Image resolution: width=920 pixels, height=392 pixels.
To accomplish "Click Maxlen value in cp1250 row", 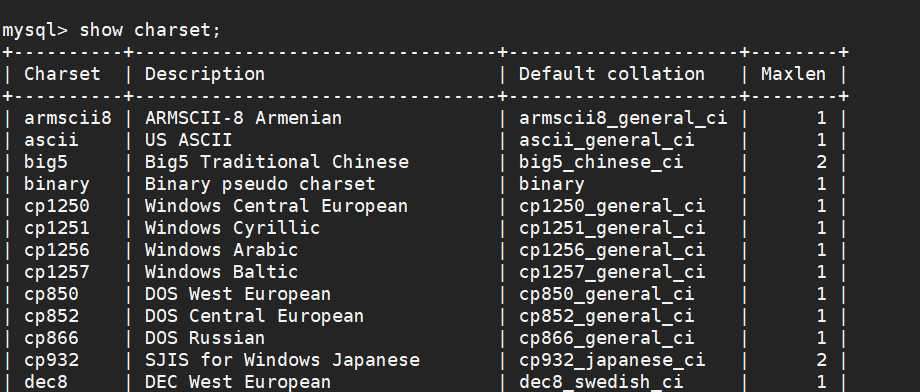I will point(821,206).
